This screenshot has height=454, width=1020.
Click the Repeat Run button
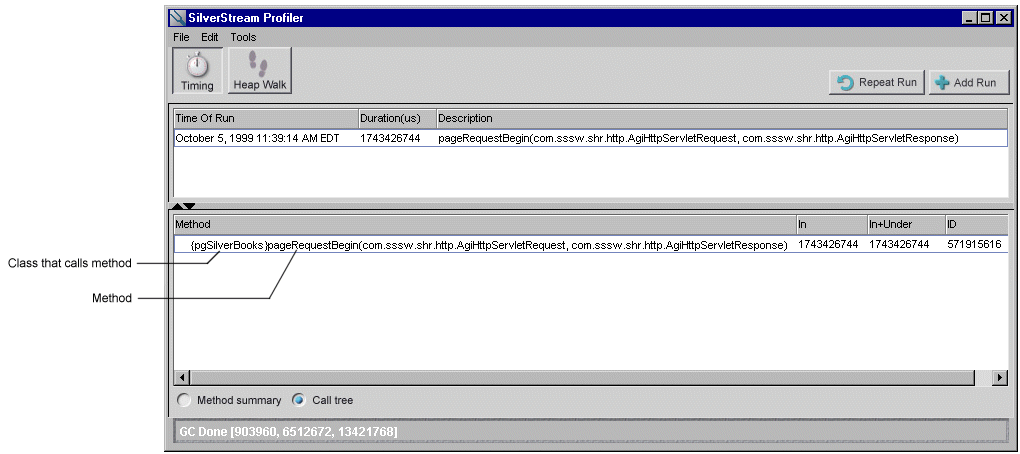coord(876,83)
